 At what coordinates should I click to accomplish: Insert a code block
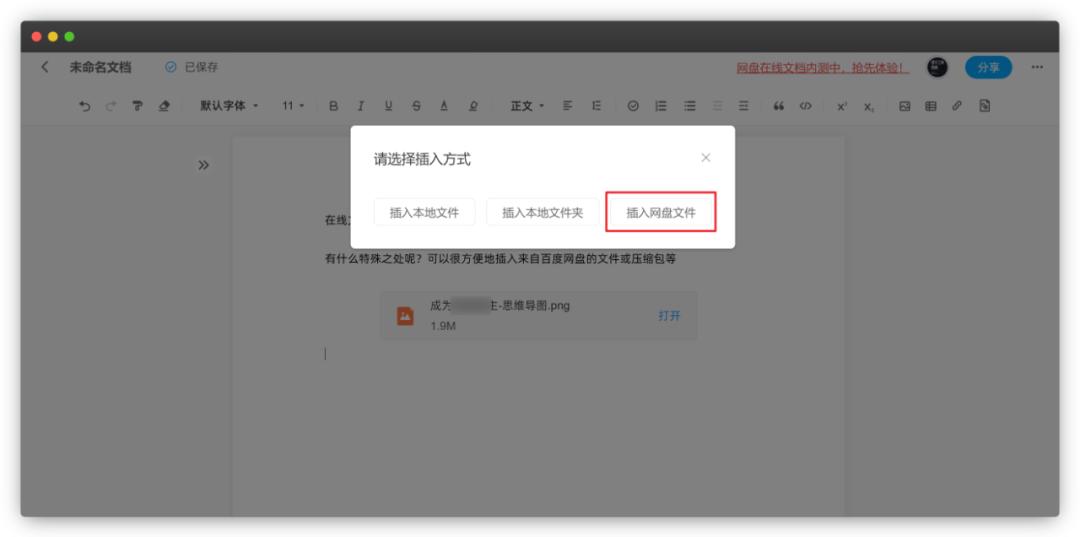click(x=806, y=106)
